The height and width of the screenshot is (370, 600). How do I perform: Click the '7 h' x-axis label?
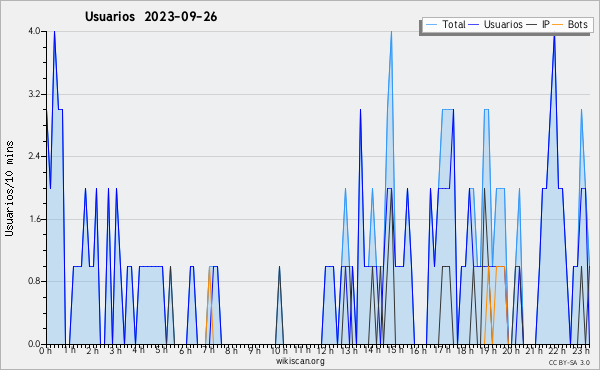coord(208,350)
